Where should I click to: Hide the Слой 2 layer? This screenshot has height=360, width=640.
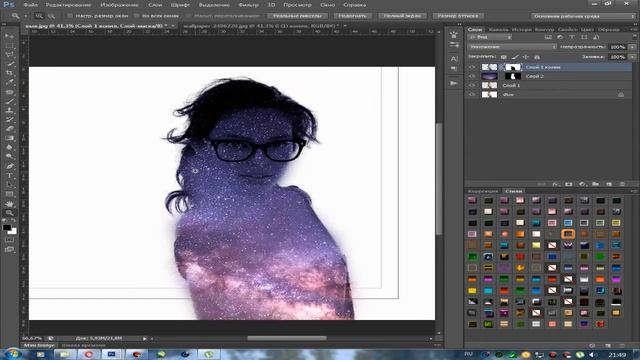pos(473,76)
